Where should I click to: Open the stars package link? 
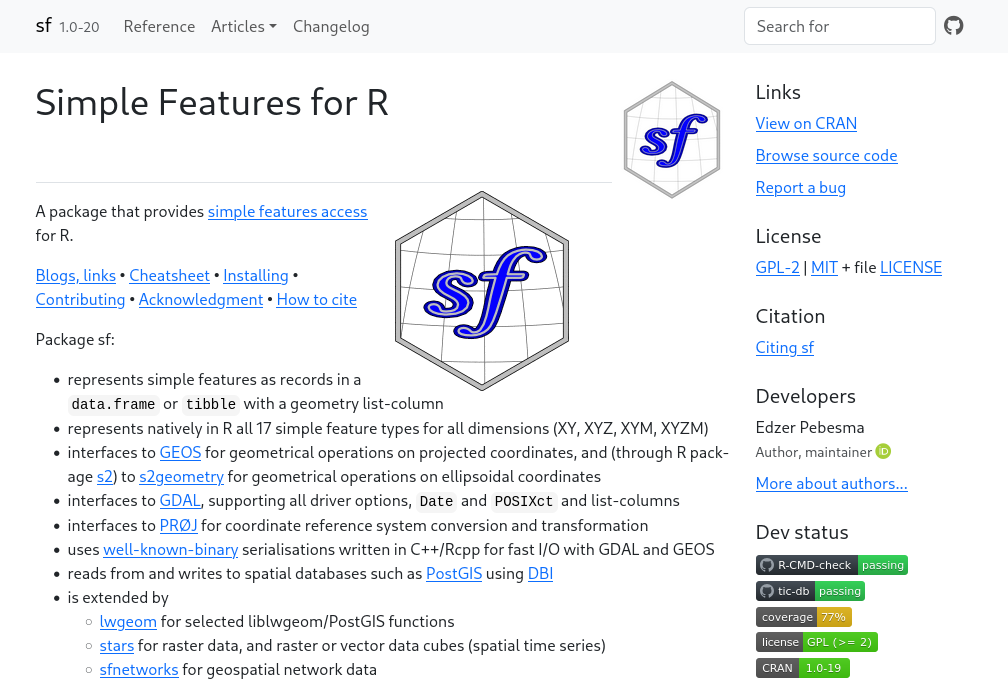tap(116, 645)
